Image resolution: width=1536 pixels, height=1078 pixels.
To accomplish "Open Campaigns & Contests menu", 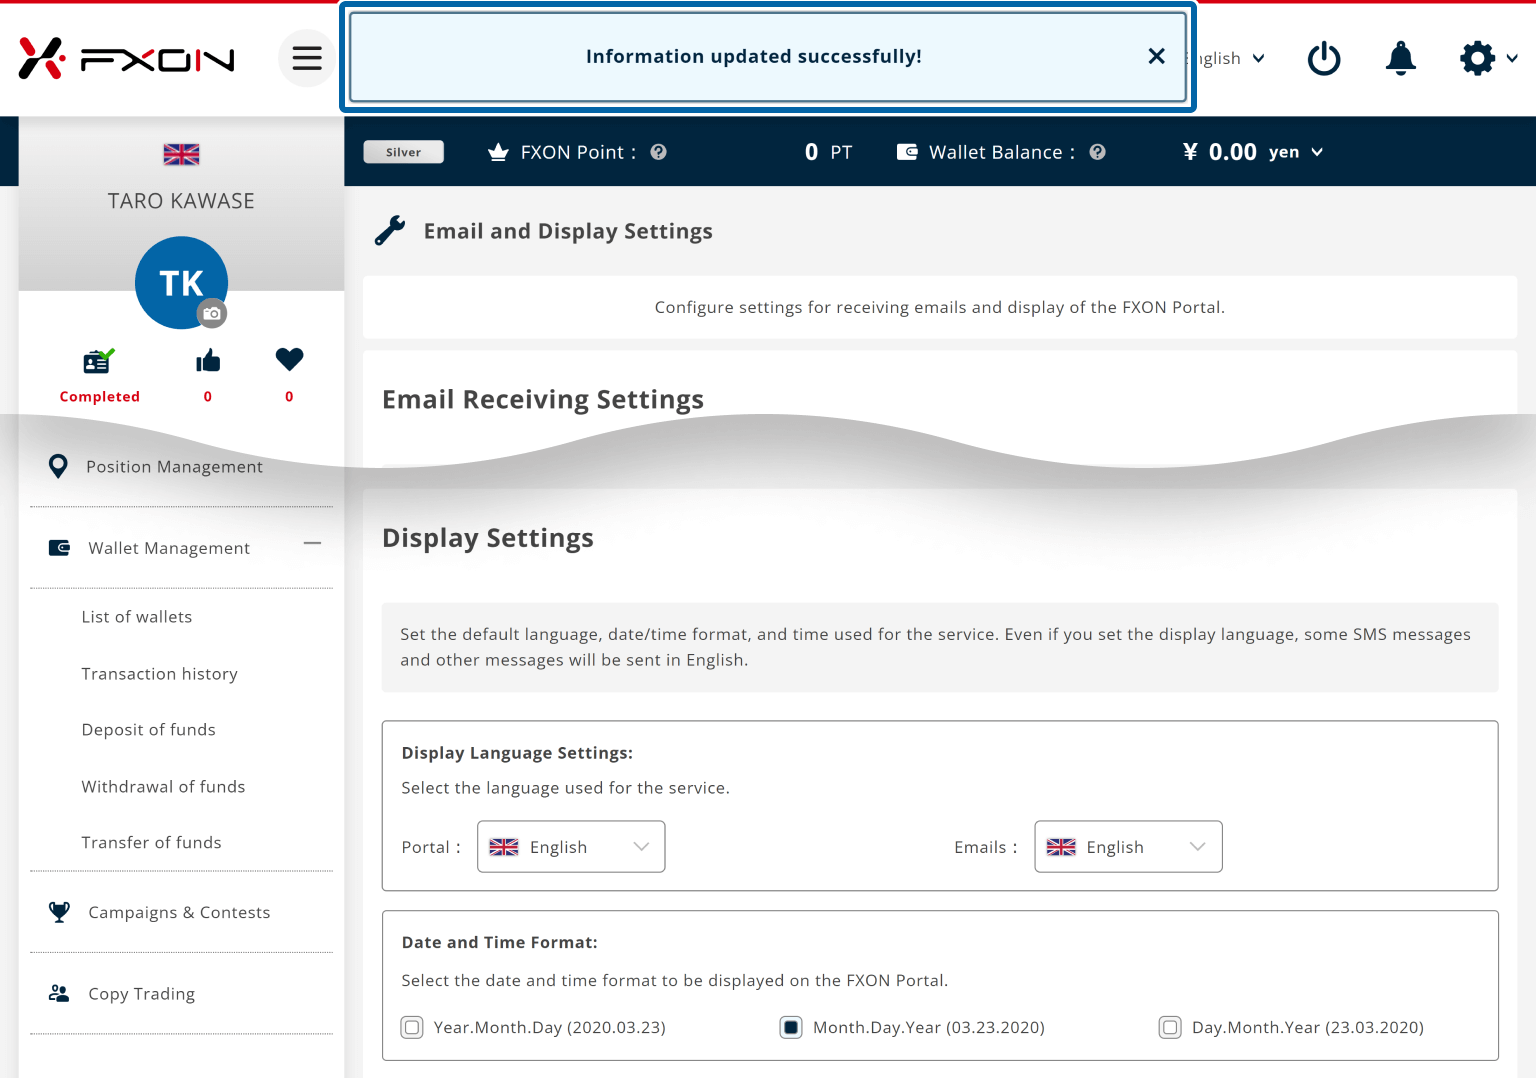I will [x=181, y=912].
